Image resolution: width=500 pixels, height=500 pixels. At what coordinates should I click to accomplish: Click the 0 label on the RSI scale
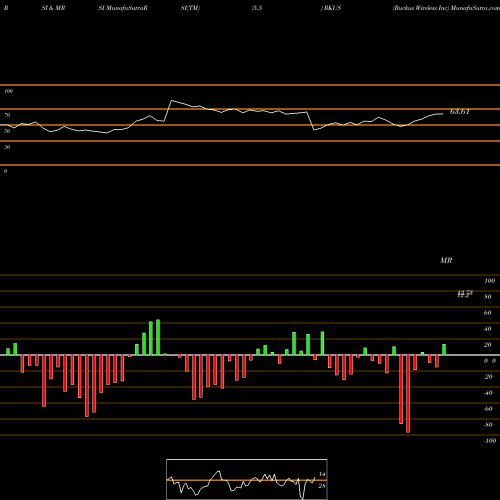pos(5,171)
